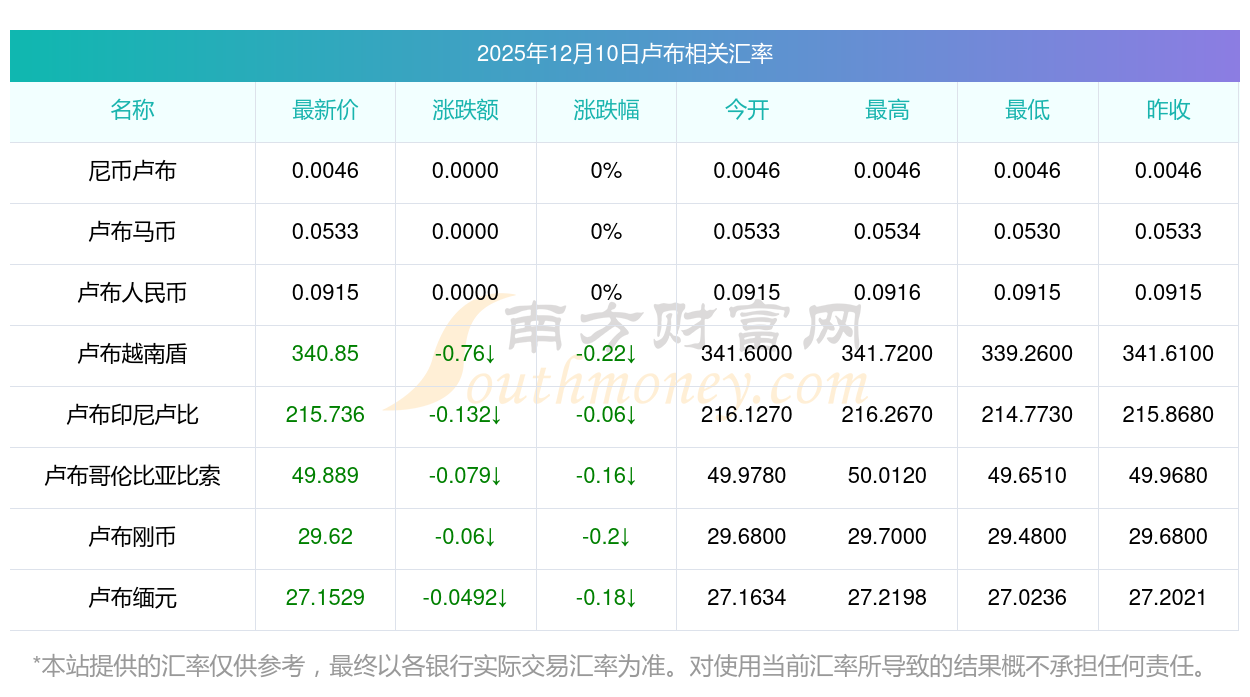Click the title 2025年12月10日卢布相关汇率
The height and width of the screenshot is (697, 1250).
[x=624, y=54]
